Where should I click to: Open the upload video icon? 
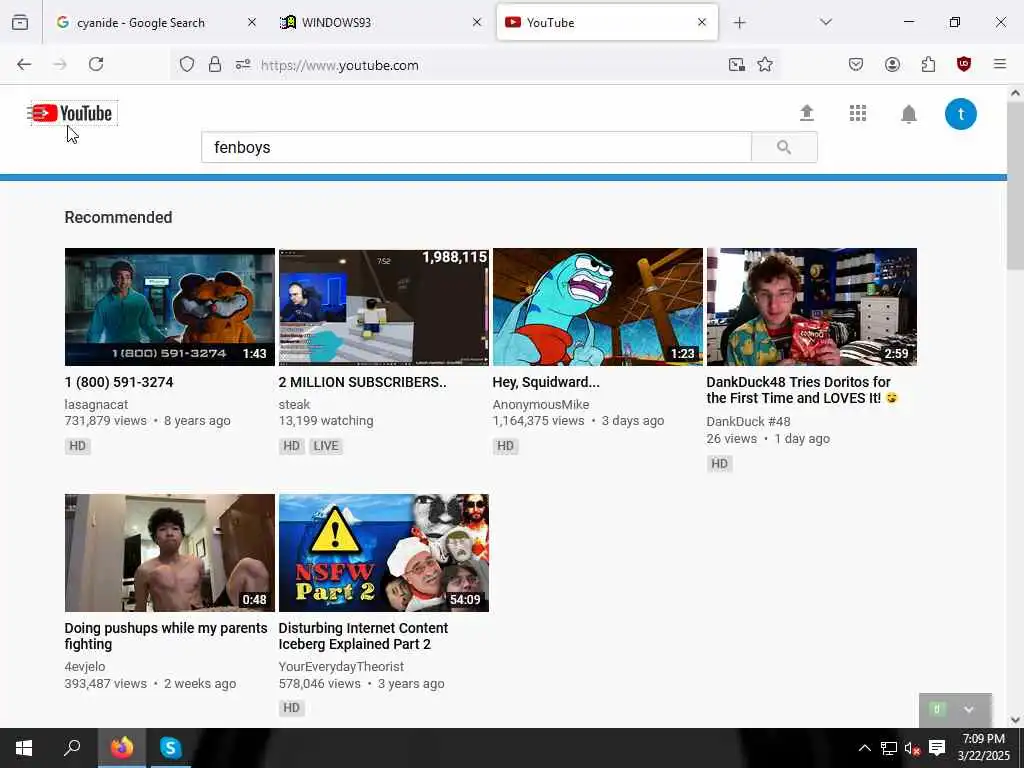(x=807, y=113)
